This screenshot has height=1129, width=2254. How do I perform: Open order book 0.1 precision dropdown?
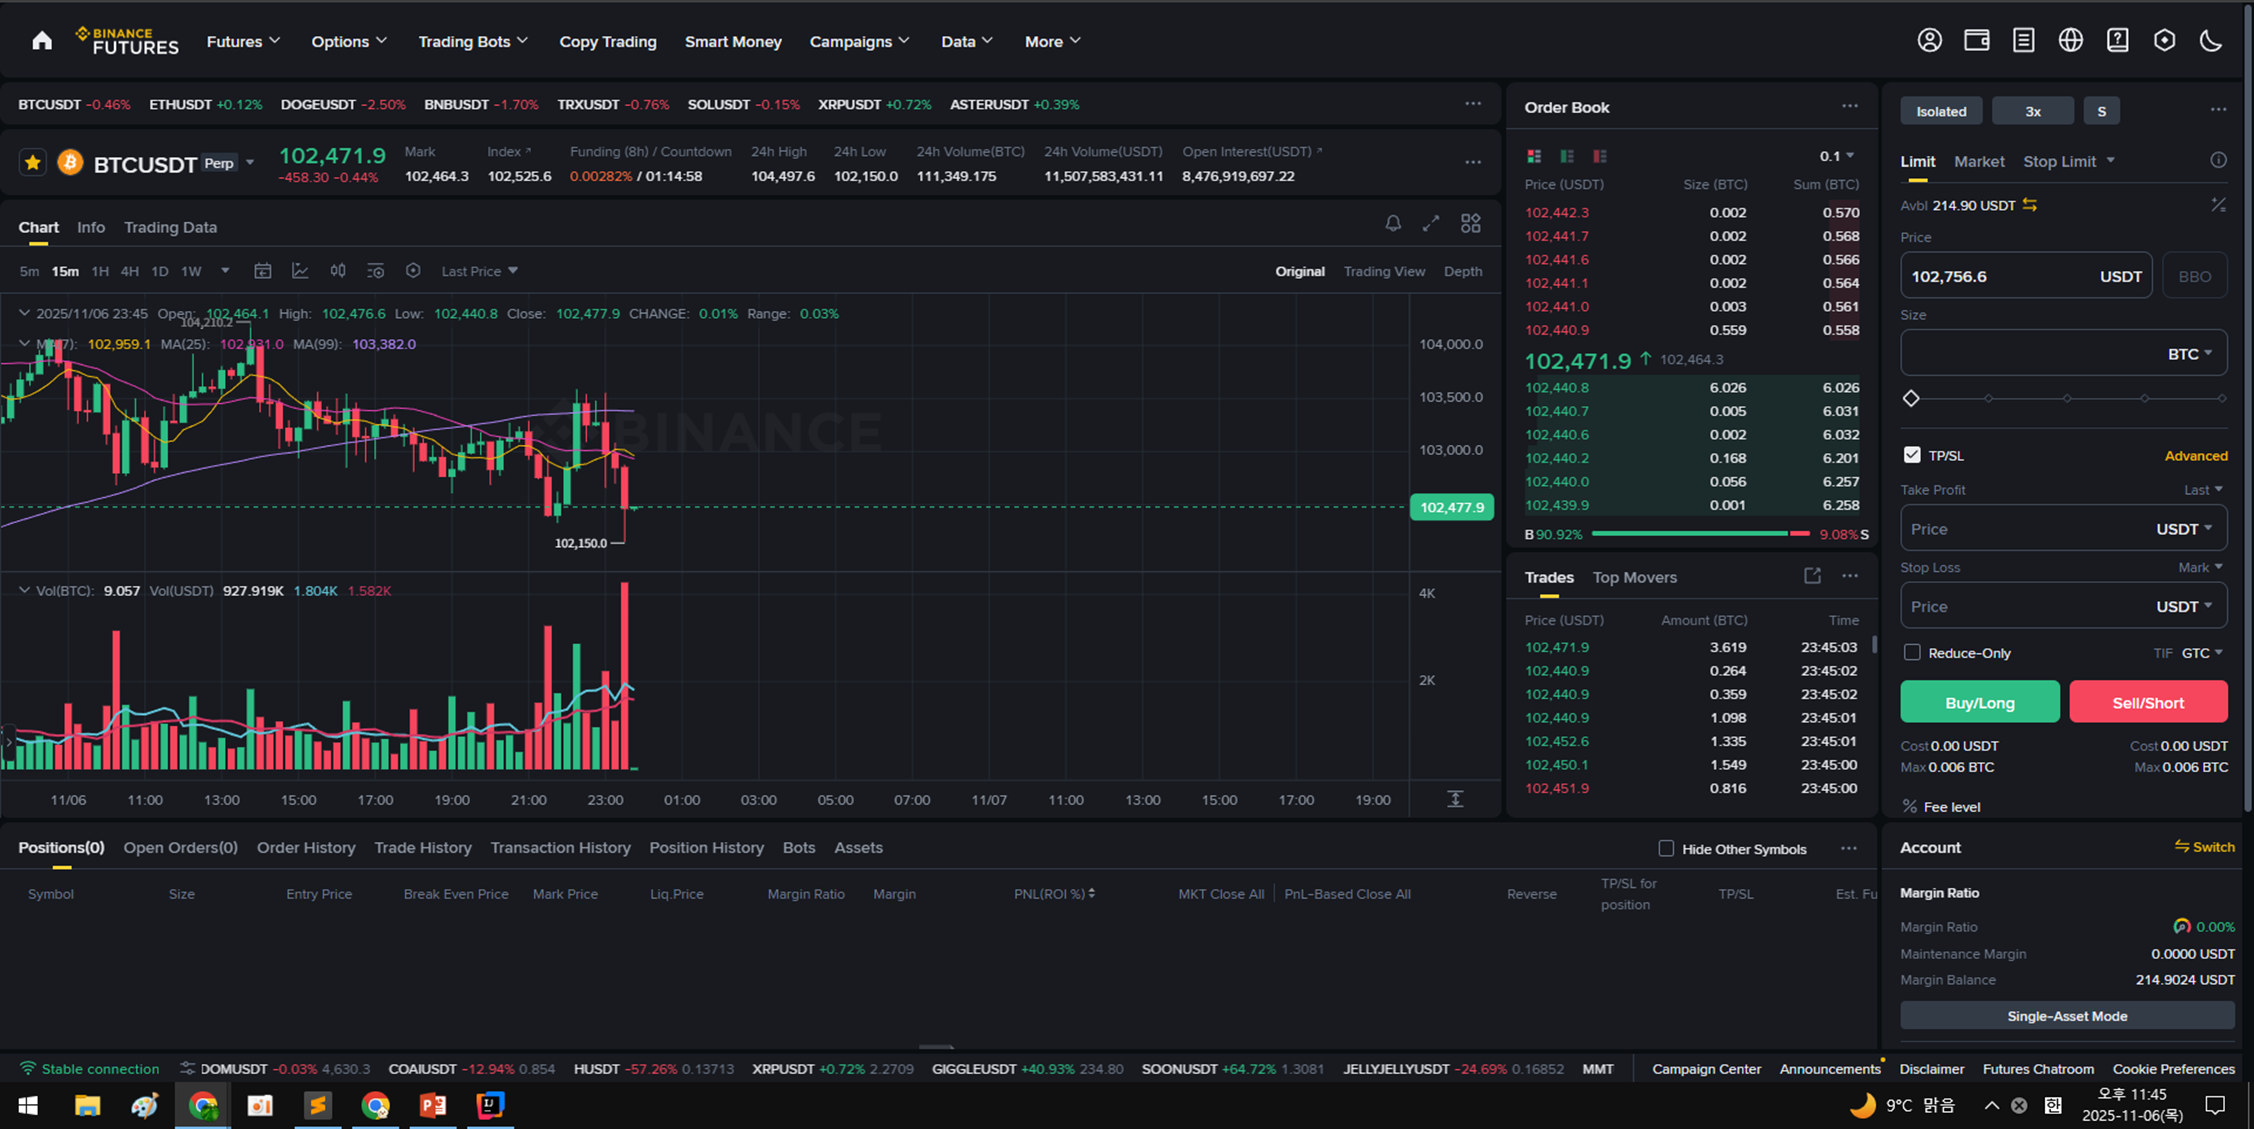pyautogui.click(x=1837, y=156)
